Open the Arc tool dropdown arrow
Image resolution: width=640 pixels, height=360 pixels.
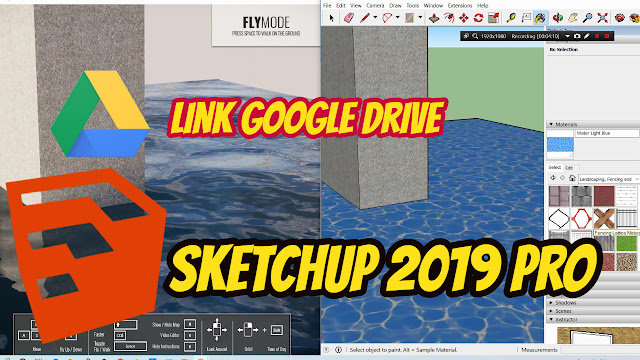tap(398, 18)
